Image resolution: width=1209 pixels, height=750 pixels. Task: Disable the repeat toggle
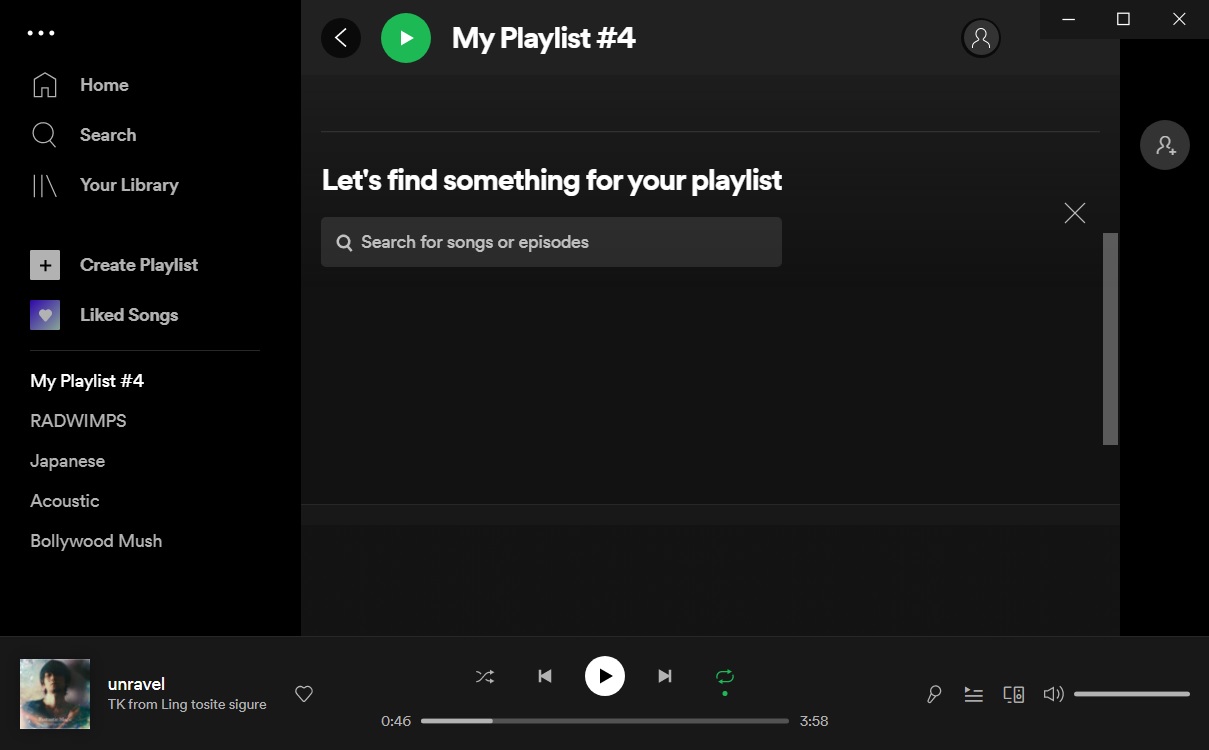725,676
